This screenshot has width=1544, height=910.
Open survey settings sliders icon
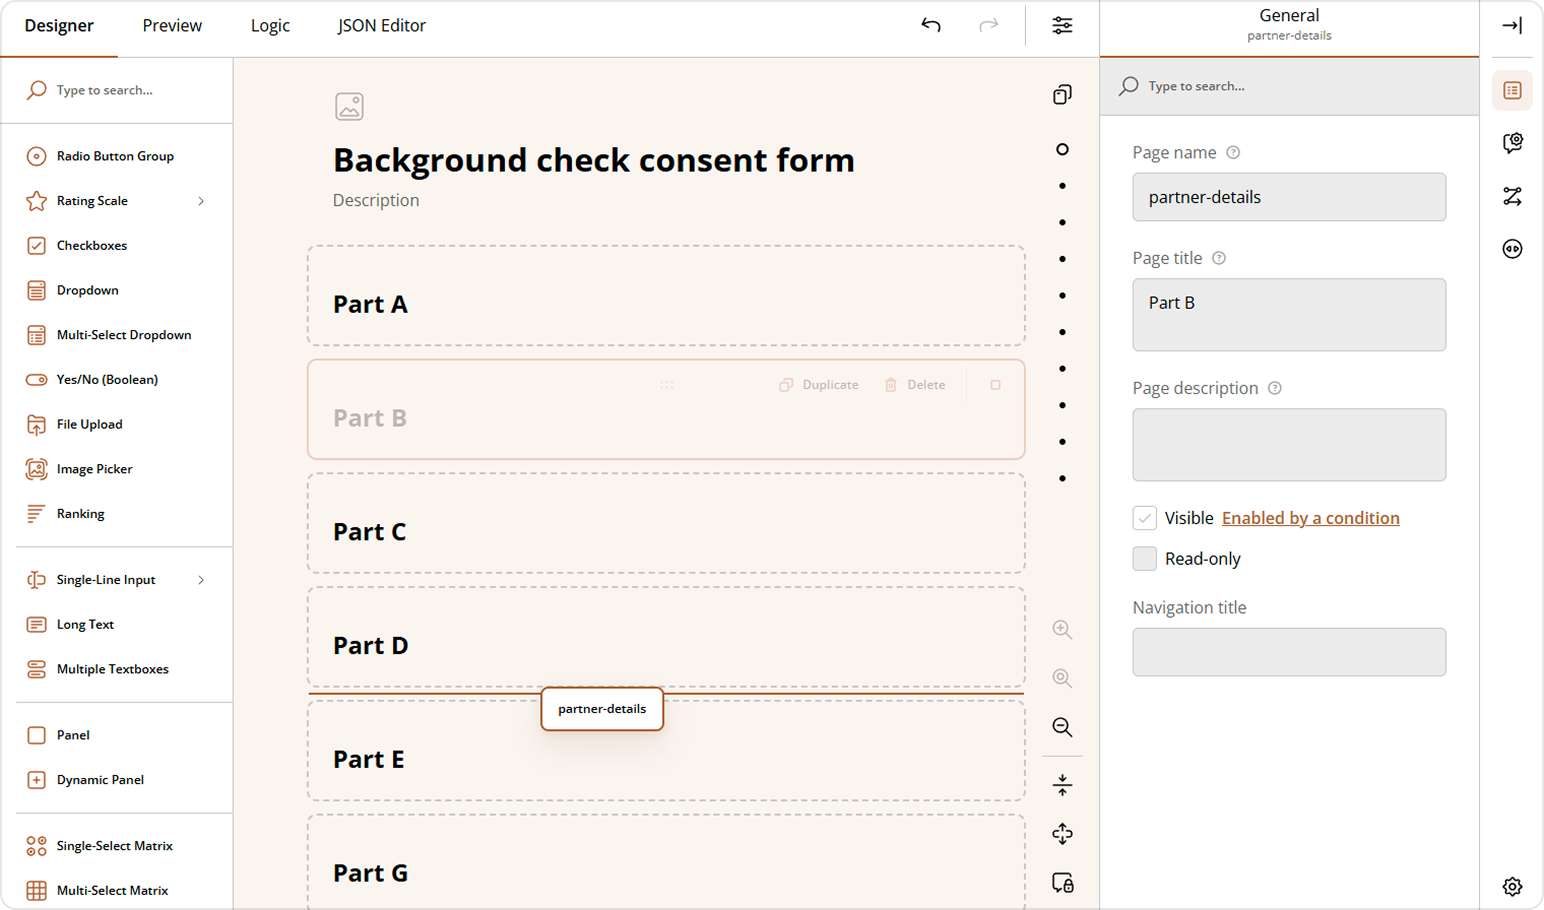(x=1062, y=25)
